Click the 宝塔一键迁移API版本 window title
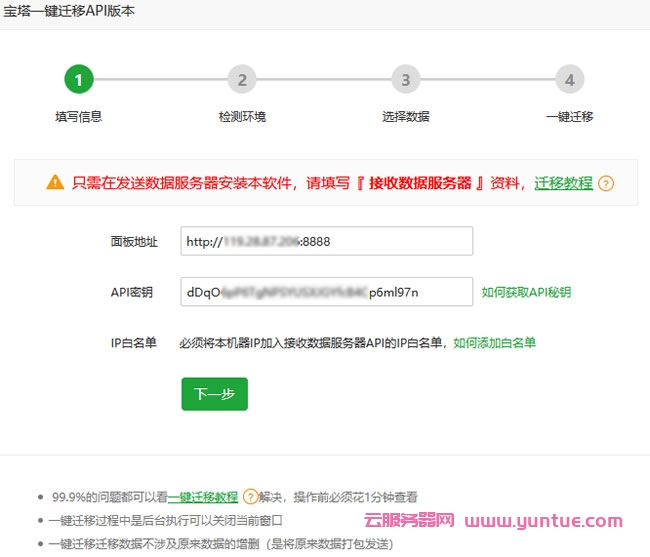 [69, 12]
